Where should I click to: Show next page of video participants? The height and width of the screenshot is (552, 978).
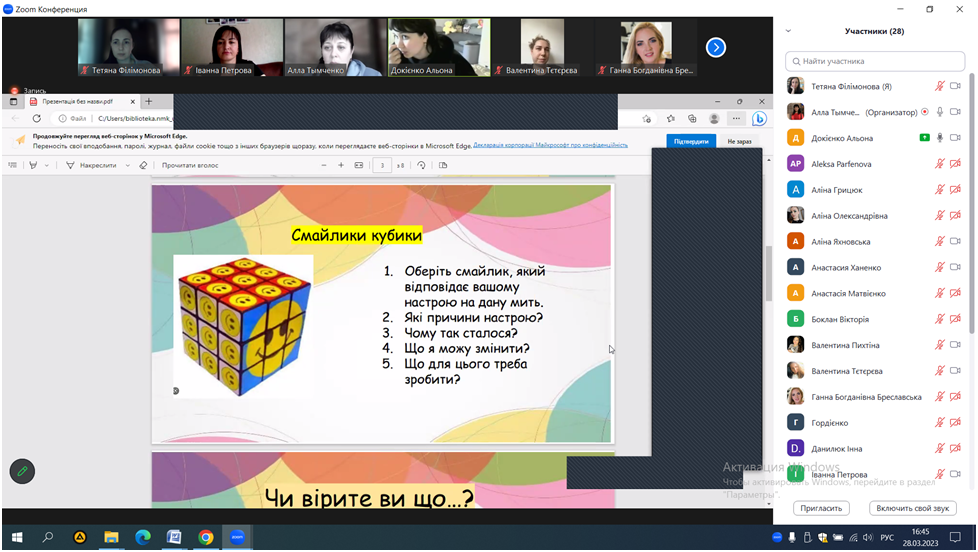tap(715, 47)
